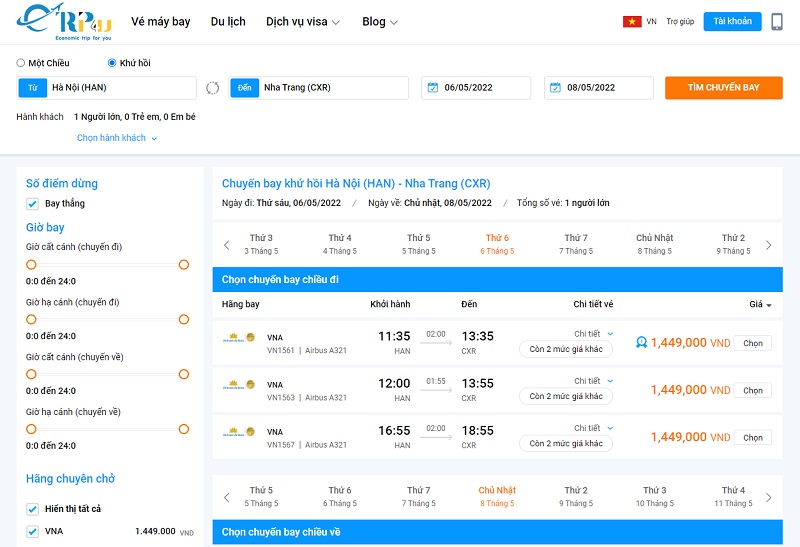Go to next dates in return date strip

768,497
